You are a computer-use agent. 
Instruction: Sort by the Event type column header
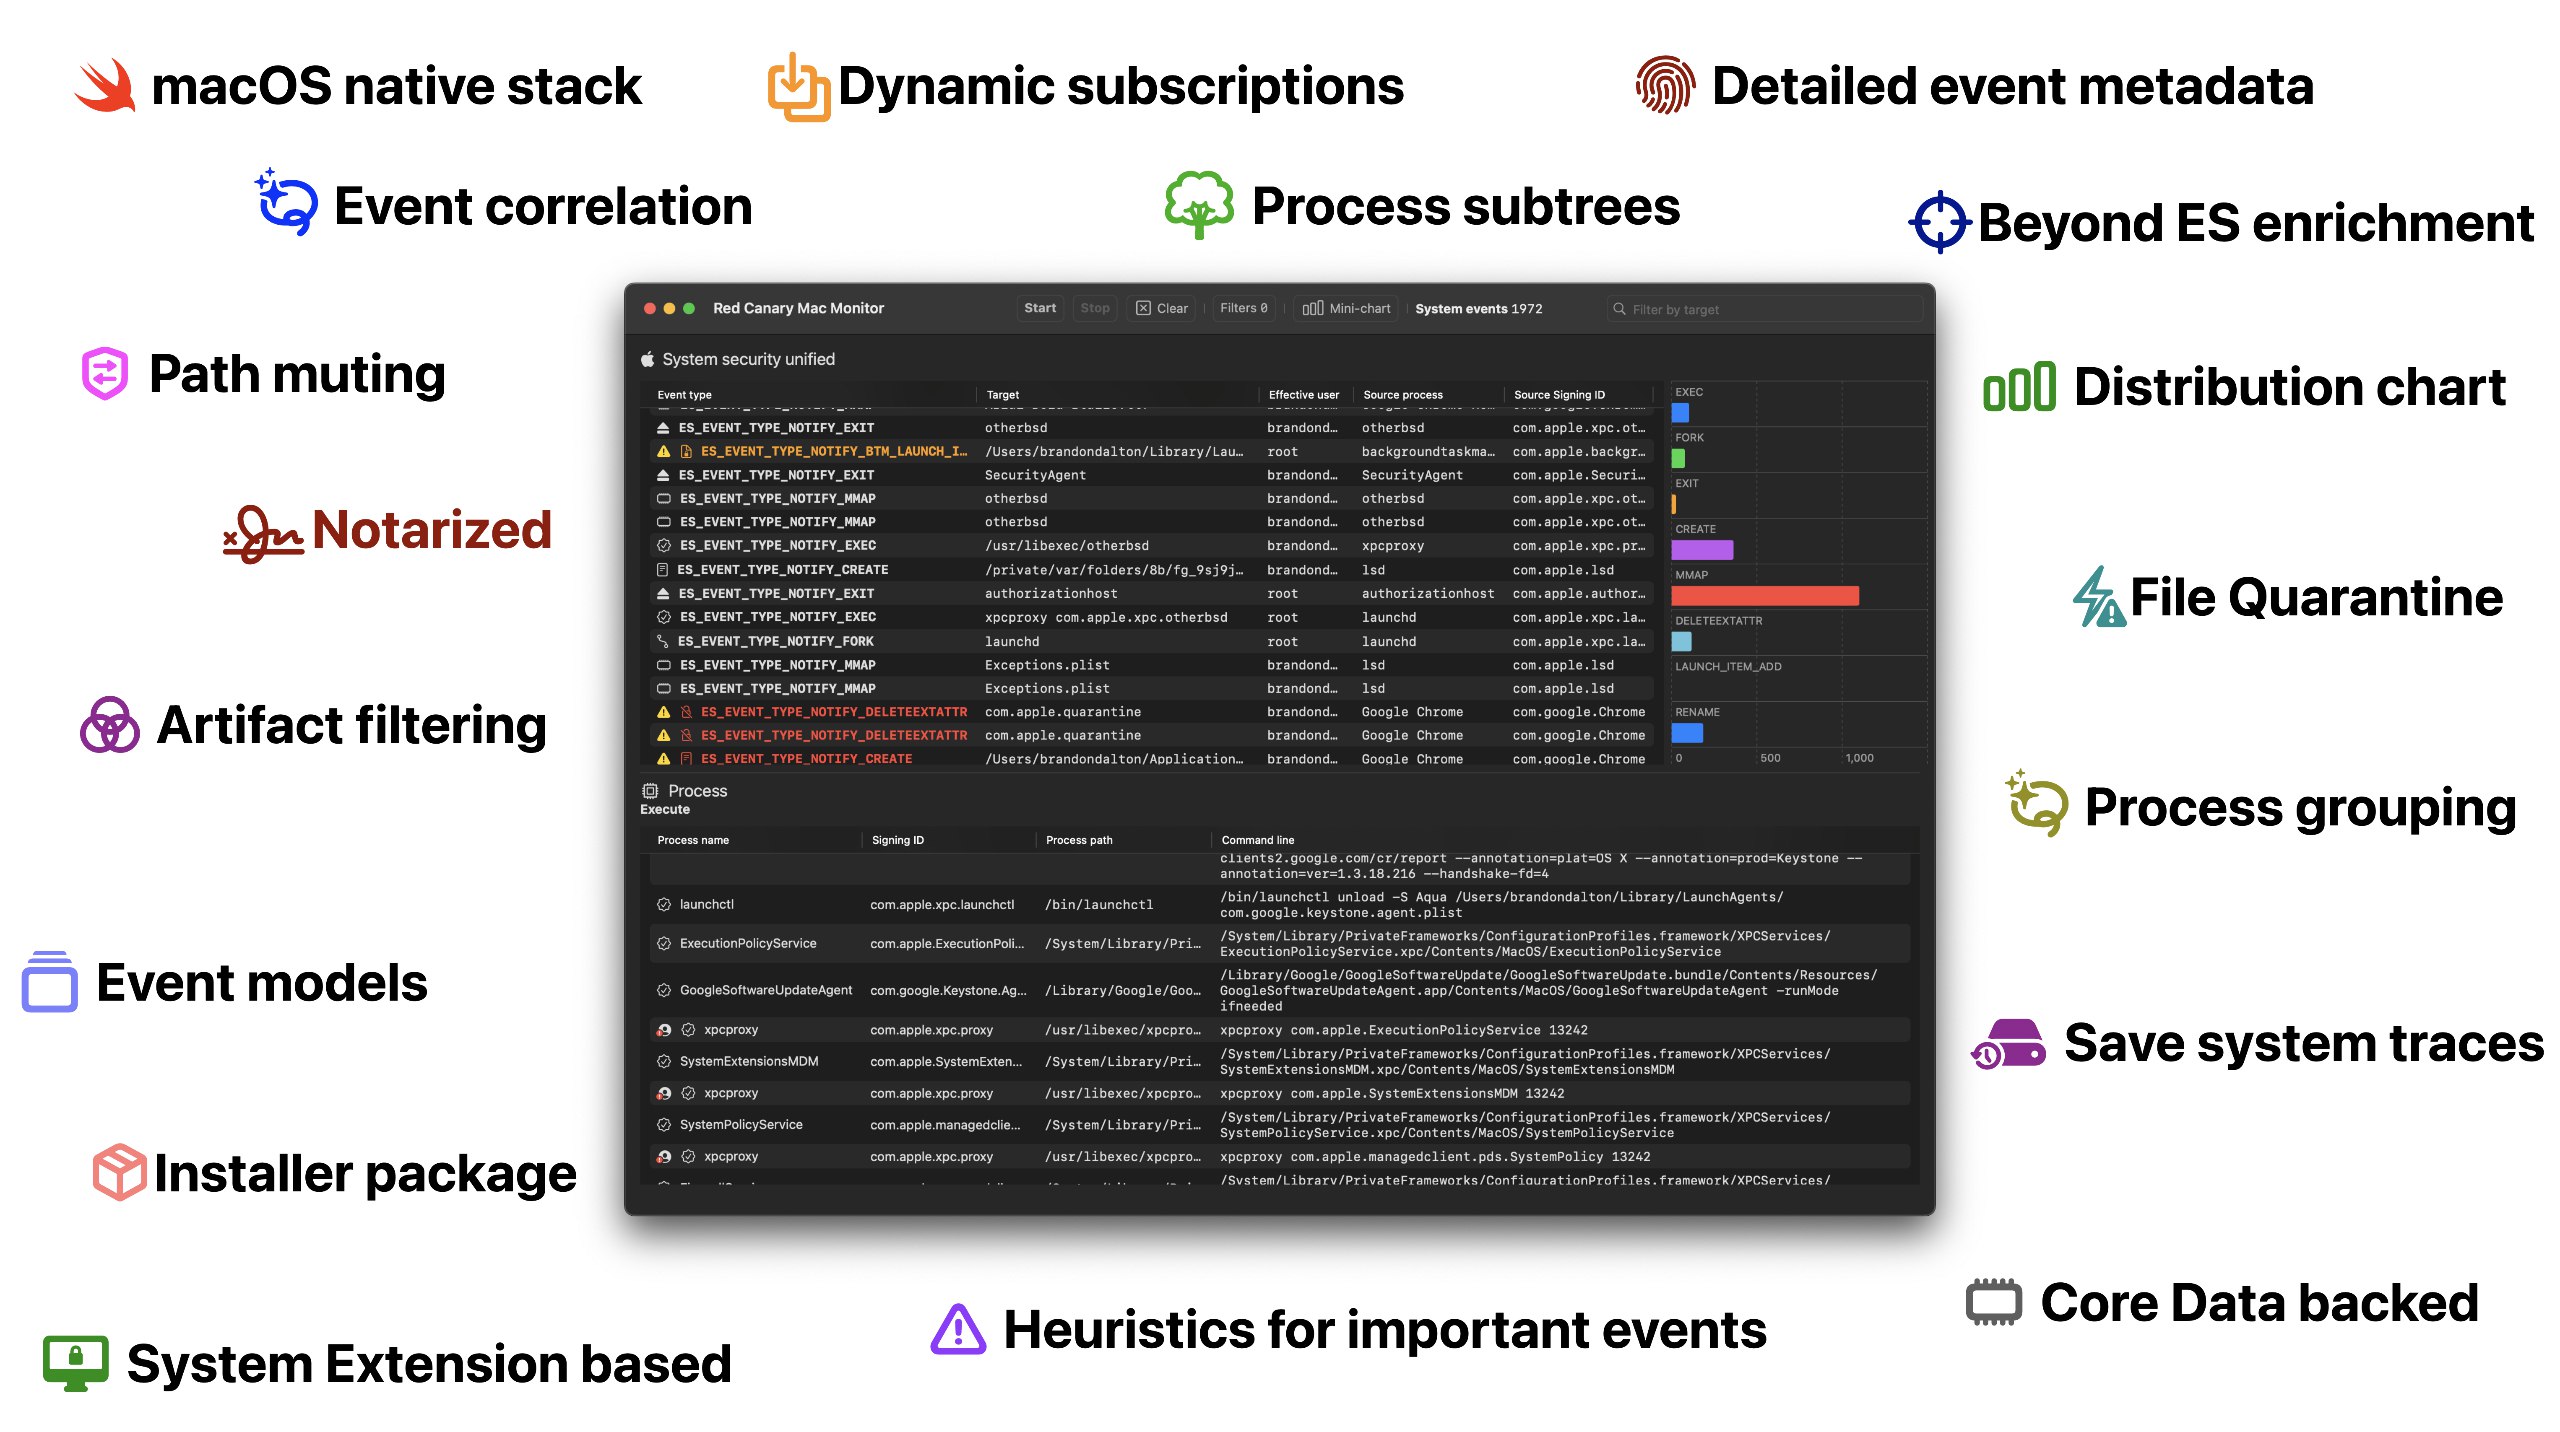pyautogui.click(x=685, y=395)
